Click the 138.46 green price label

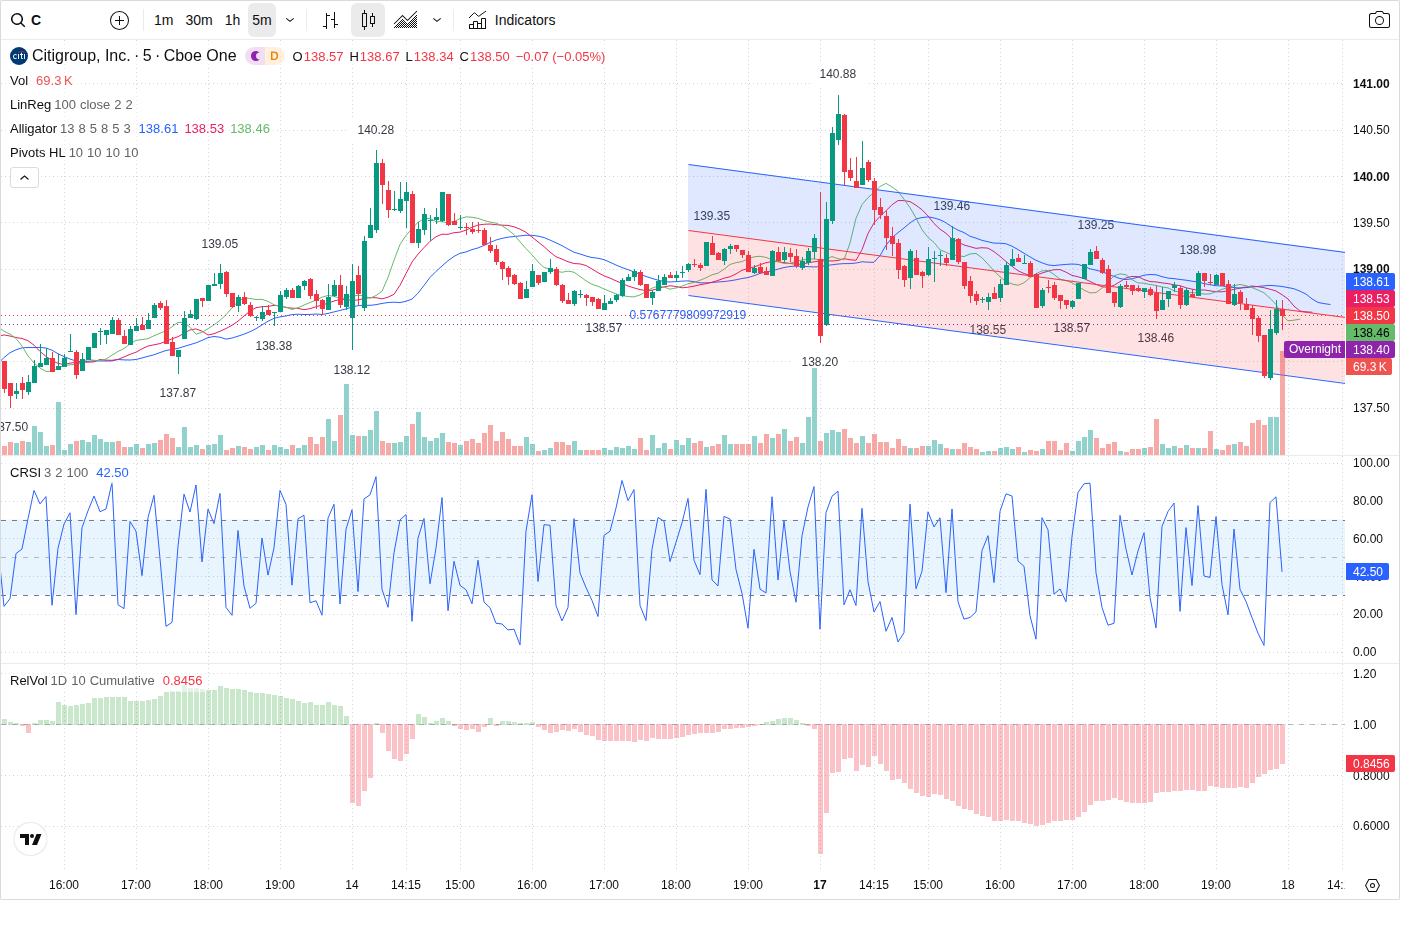click(x=1371, y=333)
